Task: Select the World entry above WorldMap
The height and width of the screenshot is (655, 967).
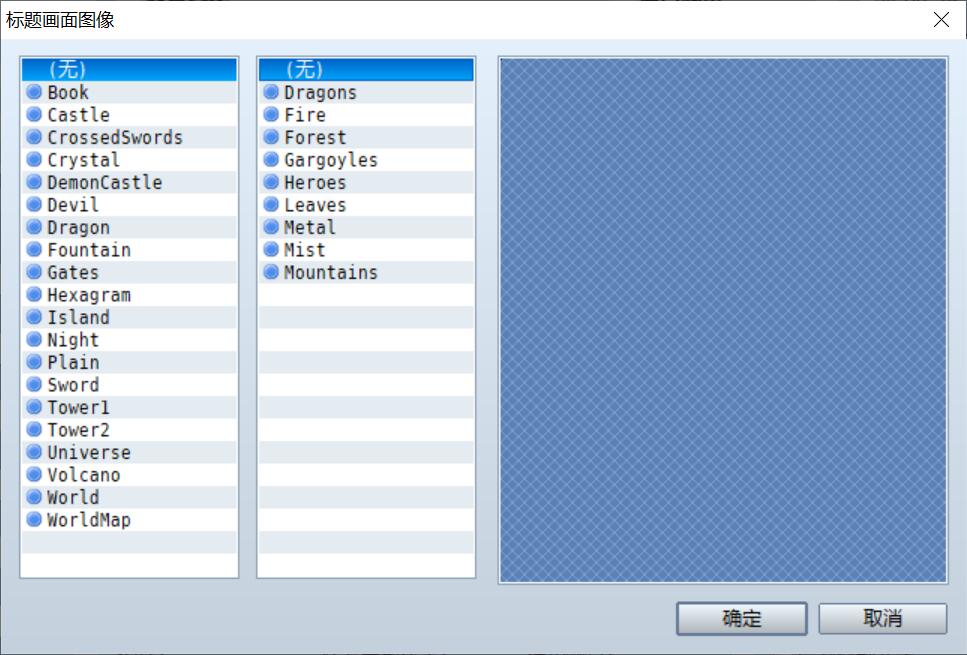Action: pos(129,497)
